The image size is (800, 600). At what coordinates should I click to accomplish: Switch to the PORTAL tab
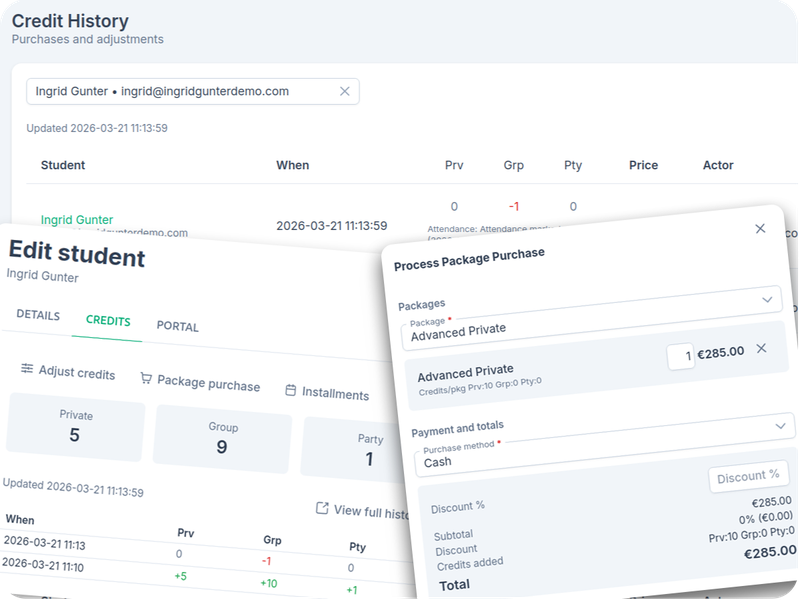[176, 326]
